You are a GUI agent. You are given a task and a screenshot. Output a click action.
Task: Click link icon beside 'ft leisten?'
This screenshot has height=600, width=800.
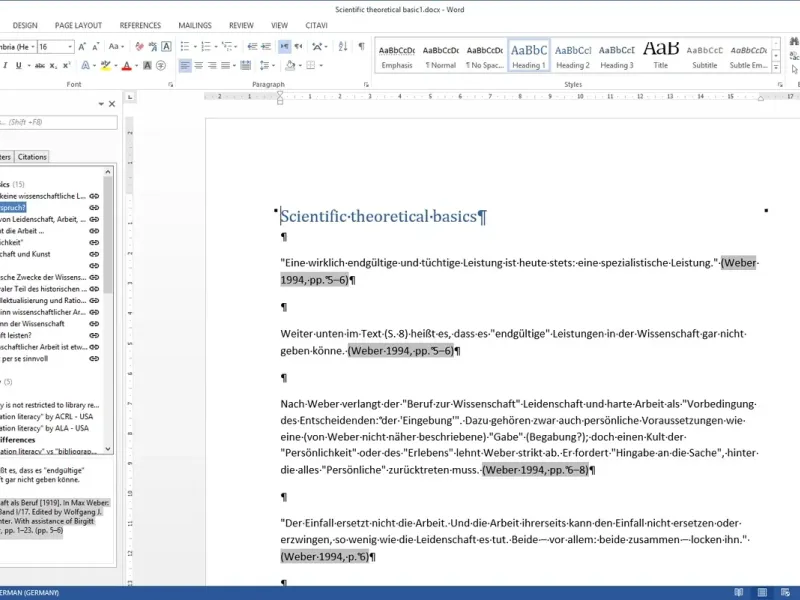click(94, 335)
